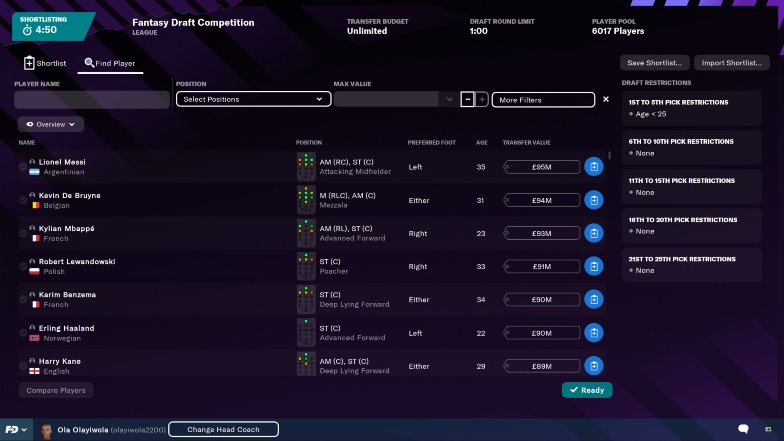This screenshot has width=784, height=441.
Task: Click the person icon beside Lionel Messi
Action: [x=32, y=162]
